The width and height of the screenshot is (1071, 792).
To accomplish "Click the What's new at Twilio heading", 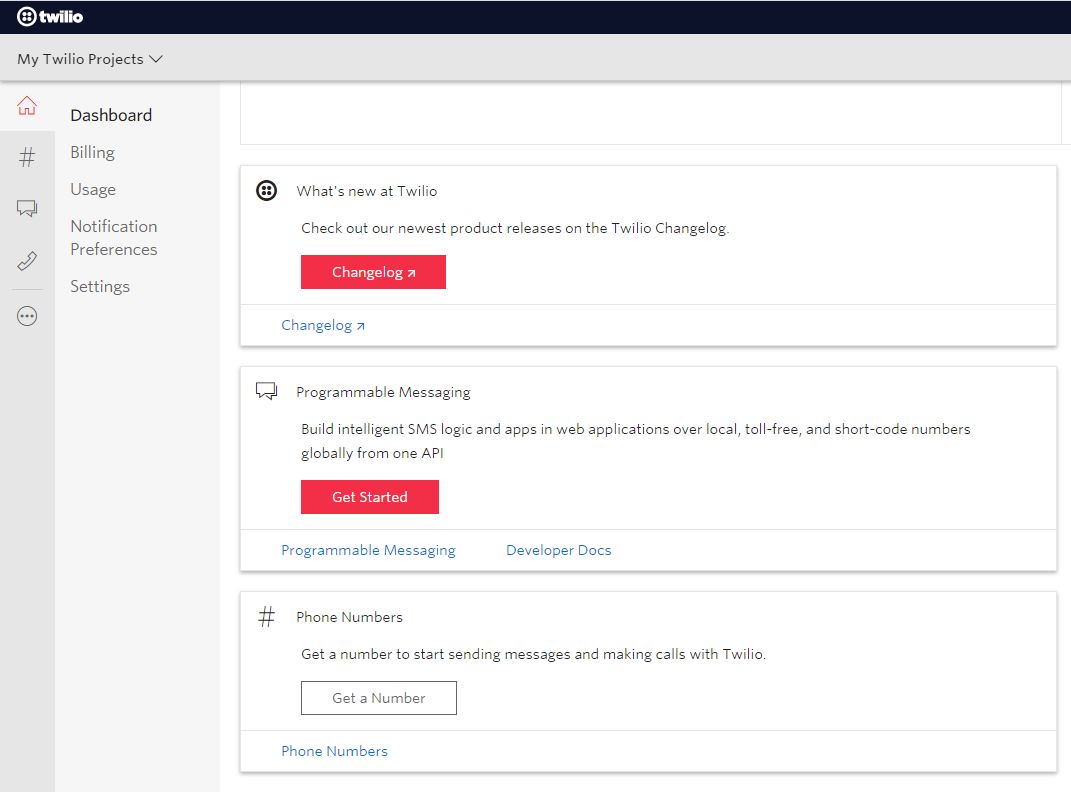I will [367, 191].
